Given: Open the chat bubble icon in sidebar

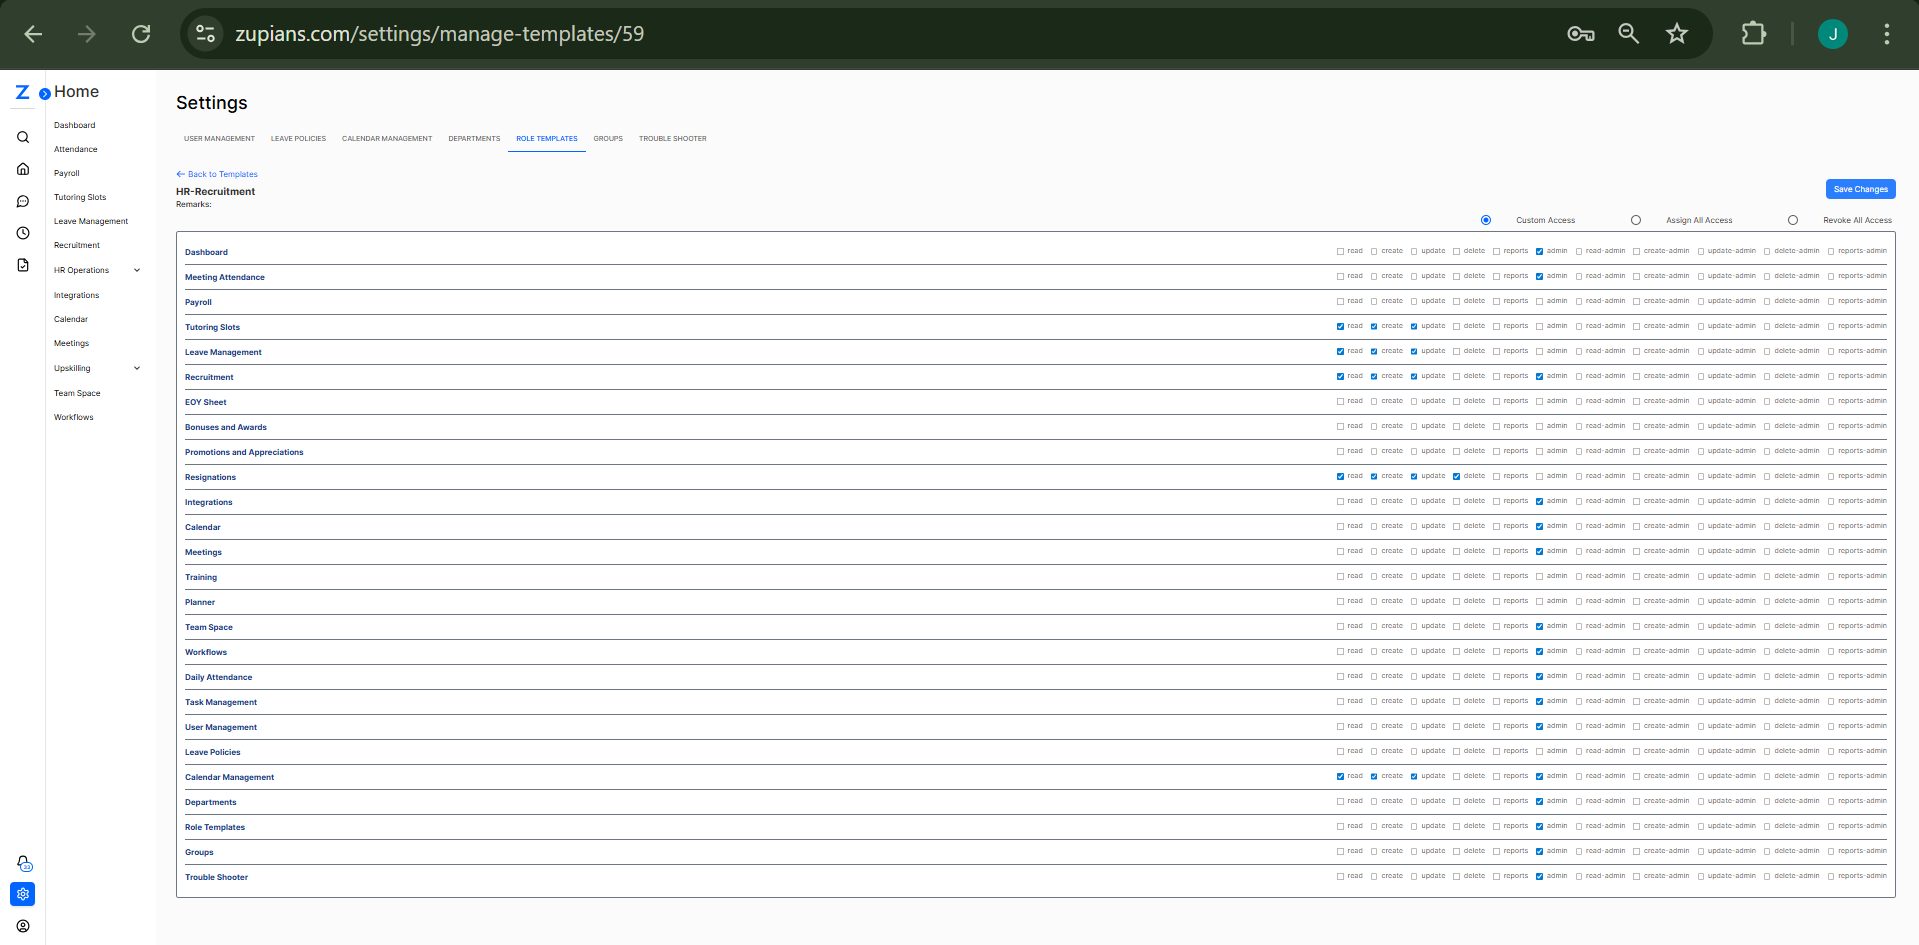Looking at the screenshot, I should (23, 201).
